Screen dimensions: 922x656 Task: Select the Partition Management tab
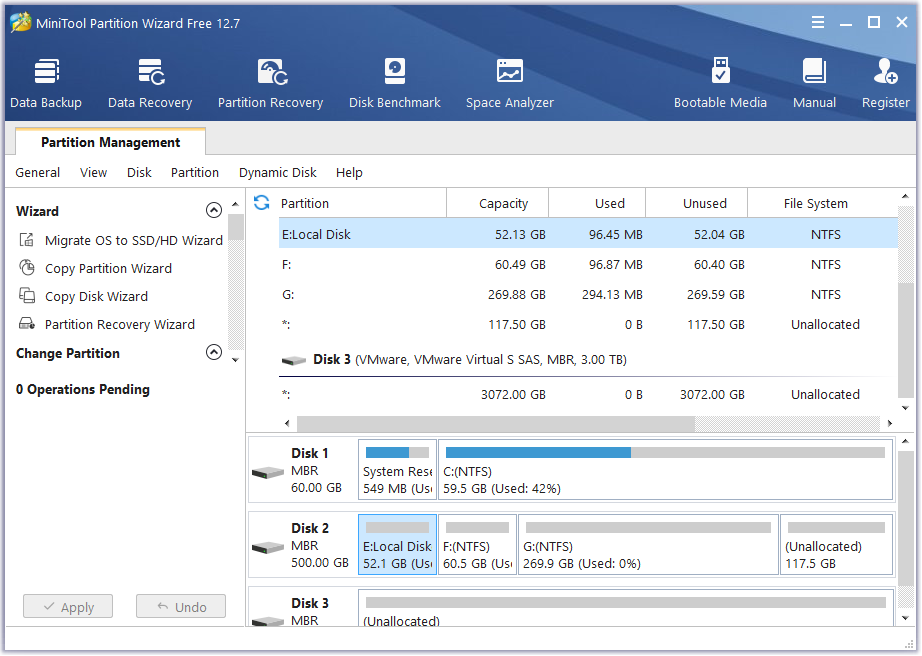click(111, 142)
